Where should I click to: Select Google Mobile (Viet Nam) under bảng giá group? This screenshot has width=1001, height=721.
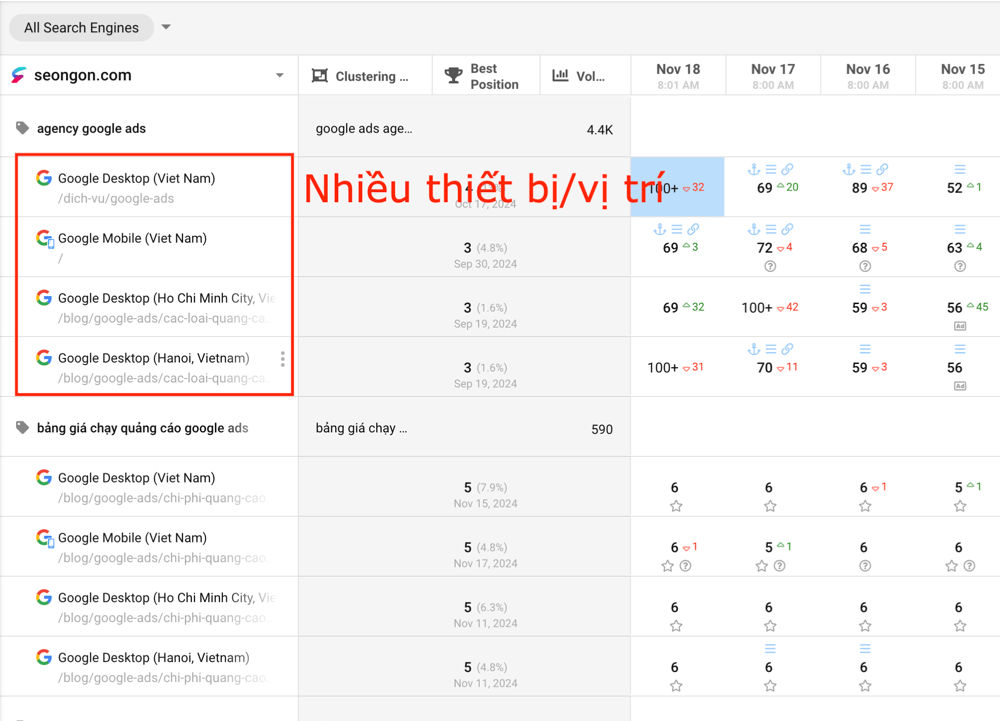pyautogui.click(x=132, y=538)
